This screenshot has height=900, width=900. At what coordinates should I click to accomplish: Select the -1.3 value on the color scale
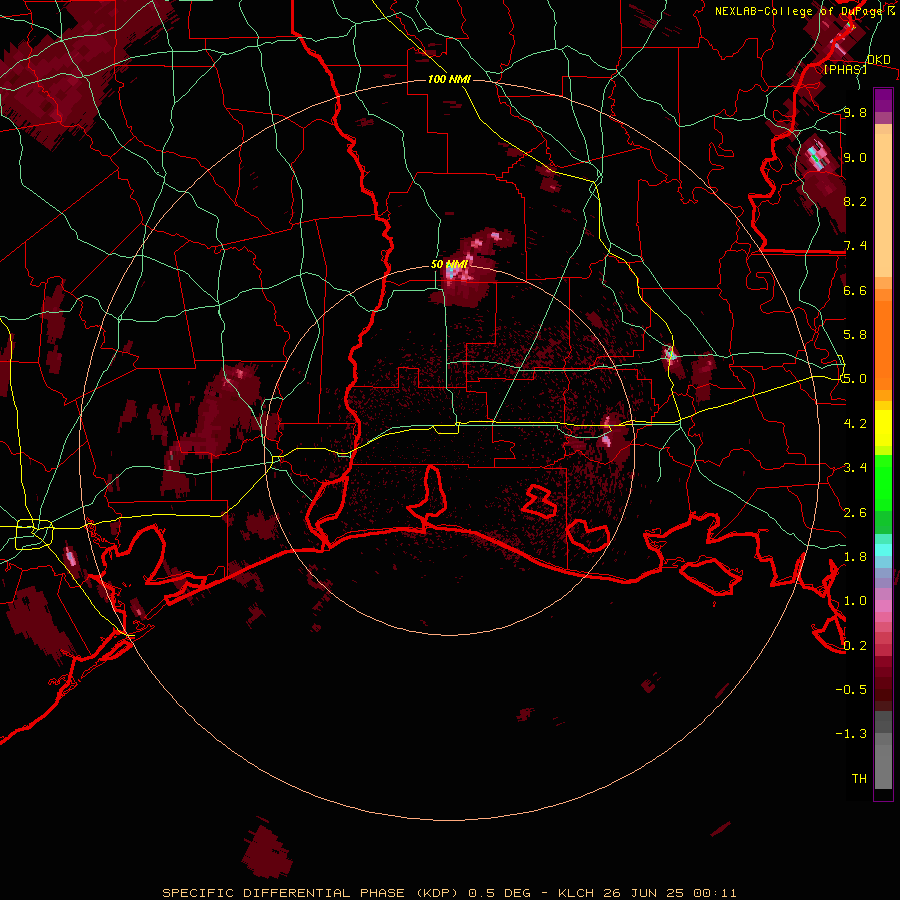tap(851, 734)
